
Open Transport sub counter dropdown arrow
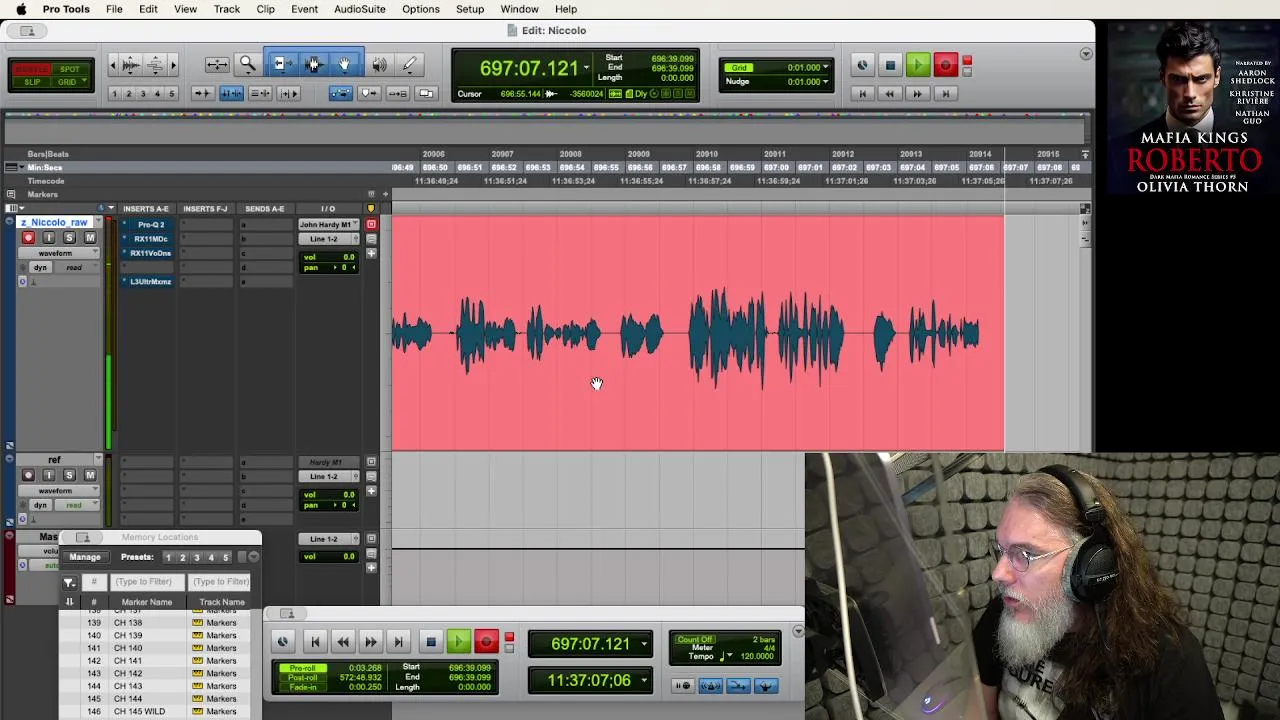[x=644, y=681]
